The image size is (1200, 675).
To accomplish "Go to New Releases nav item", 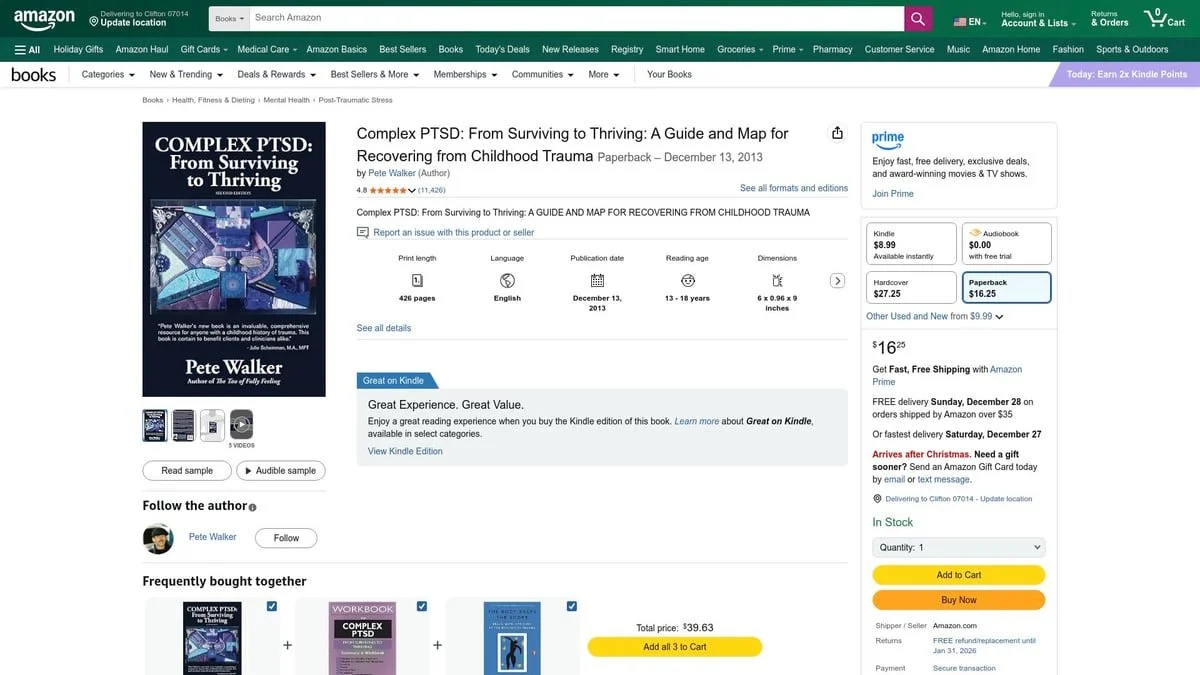I will (x=570, y=49).
